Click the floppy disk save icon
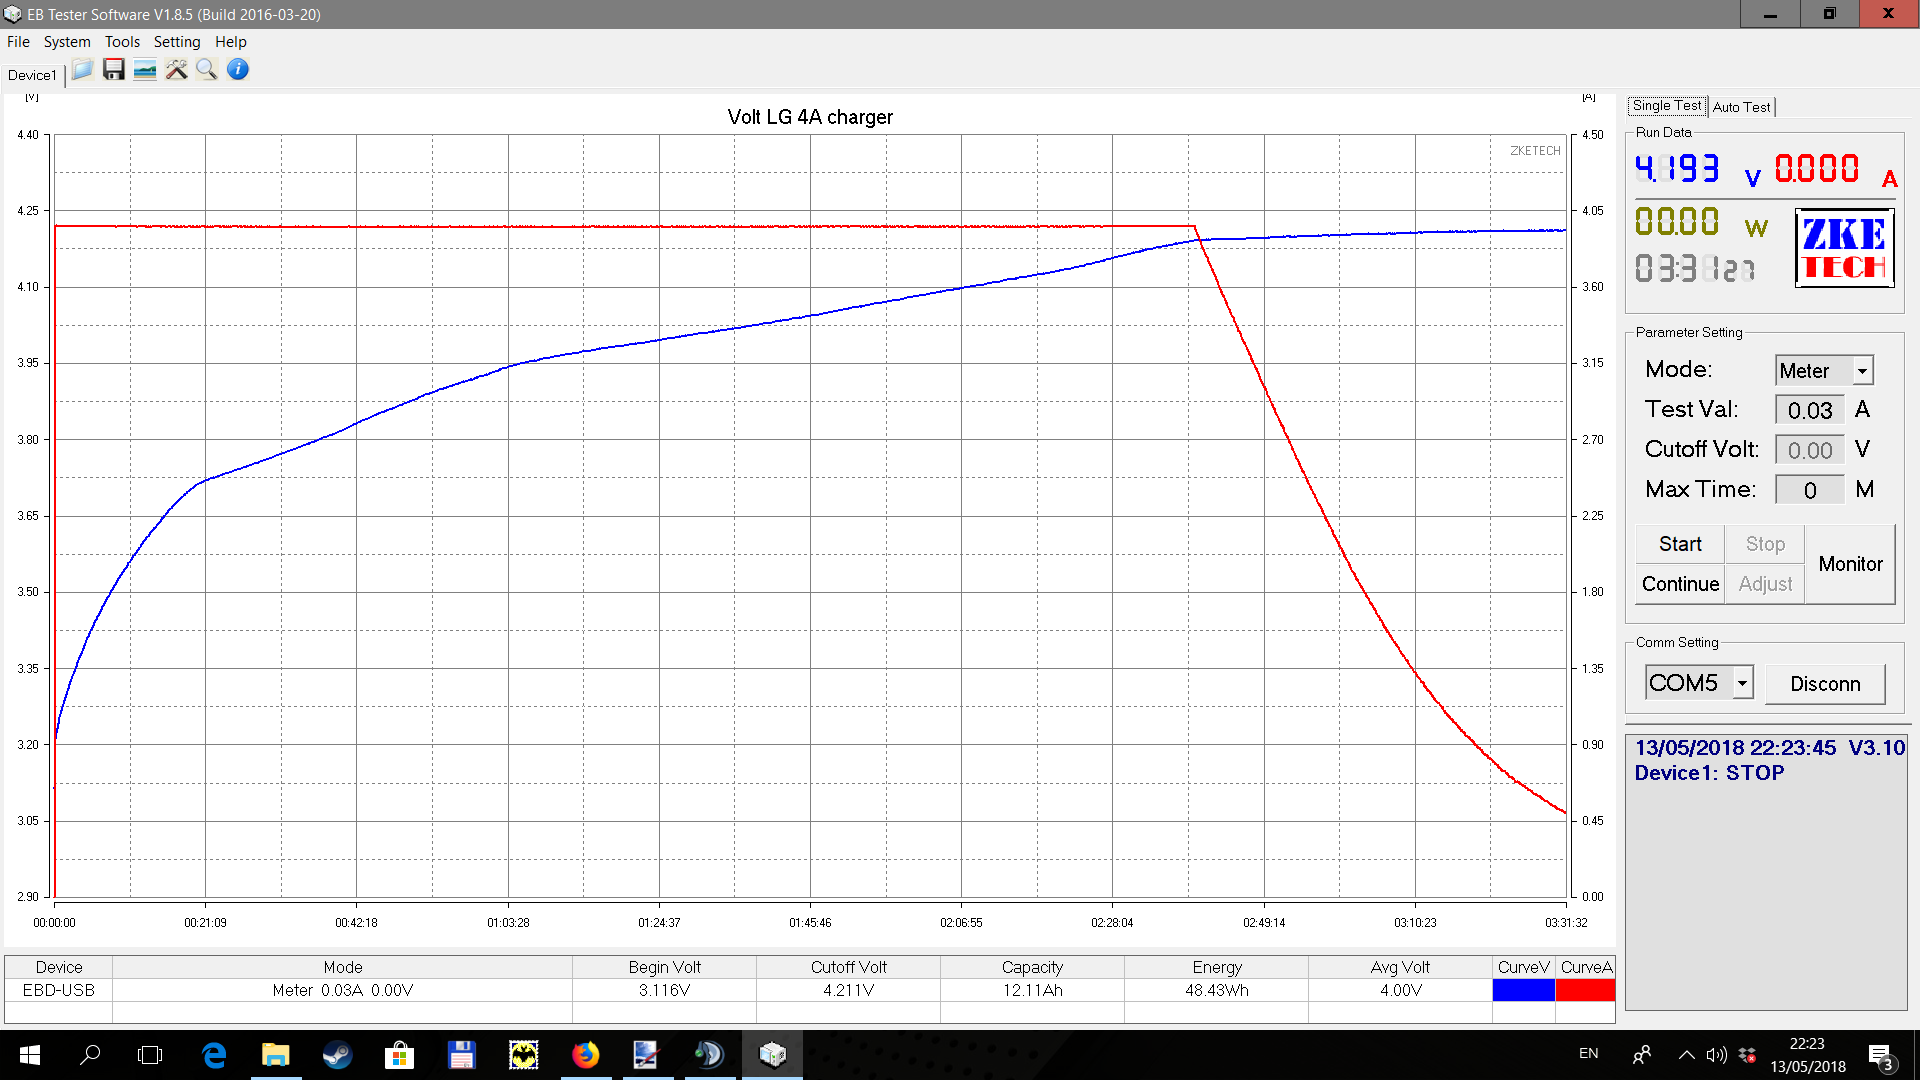Viewport: 1920px width, 1080px height. 114,69
